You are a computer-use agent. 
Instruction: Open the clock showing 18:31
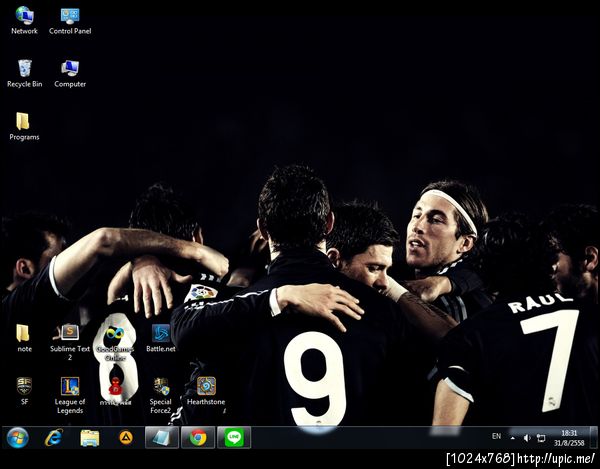pyautogui.click(x=569, y=438)
